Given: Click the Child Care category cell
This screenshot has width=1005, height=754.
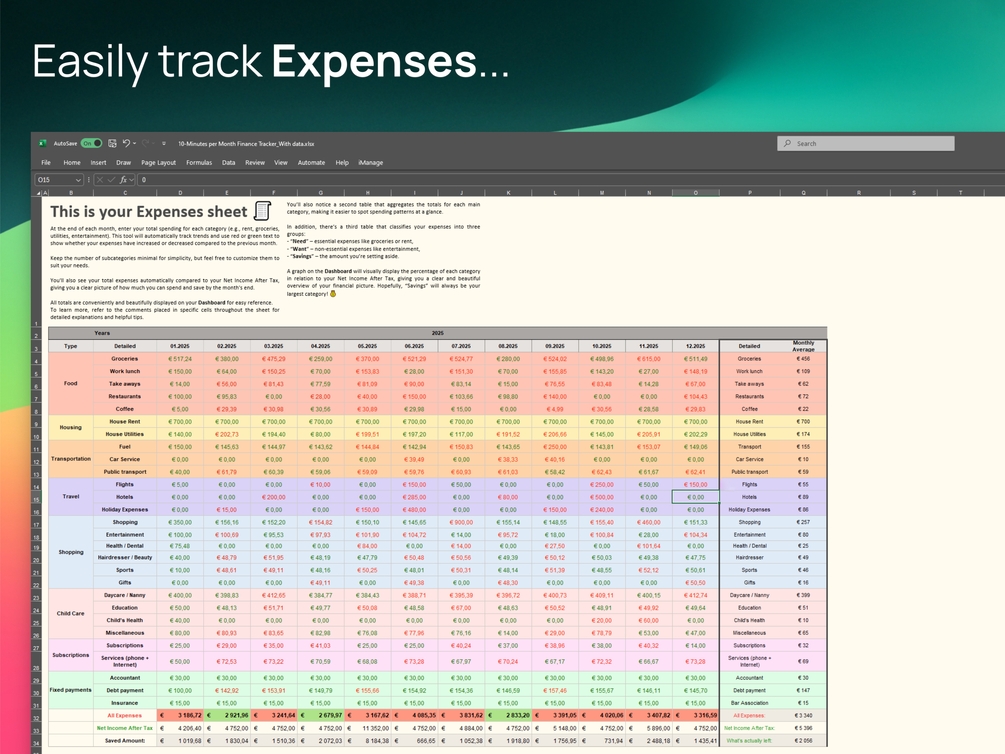Looking at the screenshot, I should 71,614.
